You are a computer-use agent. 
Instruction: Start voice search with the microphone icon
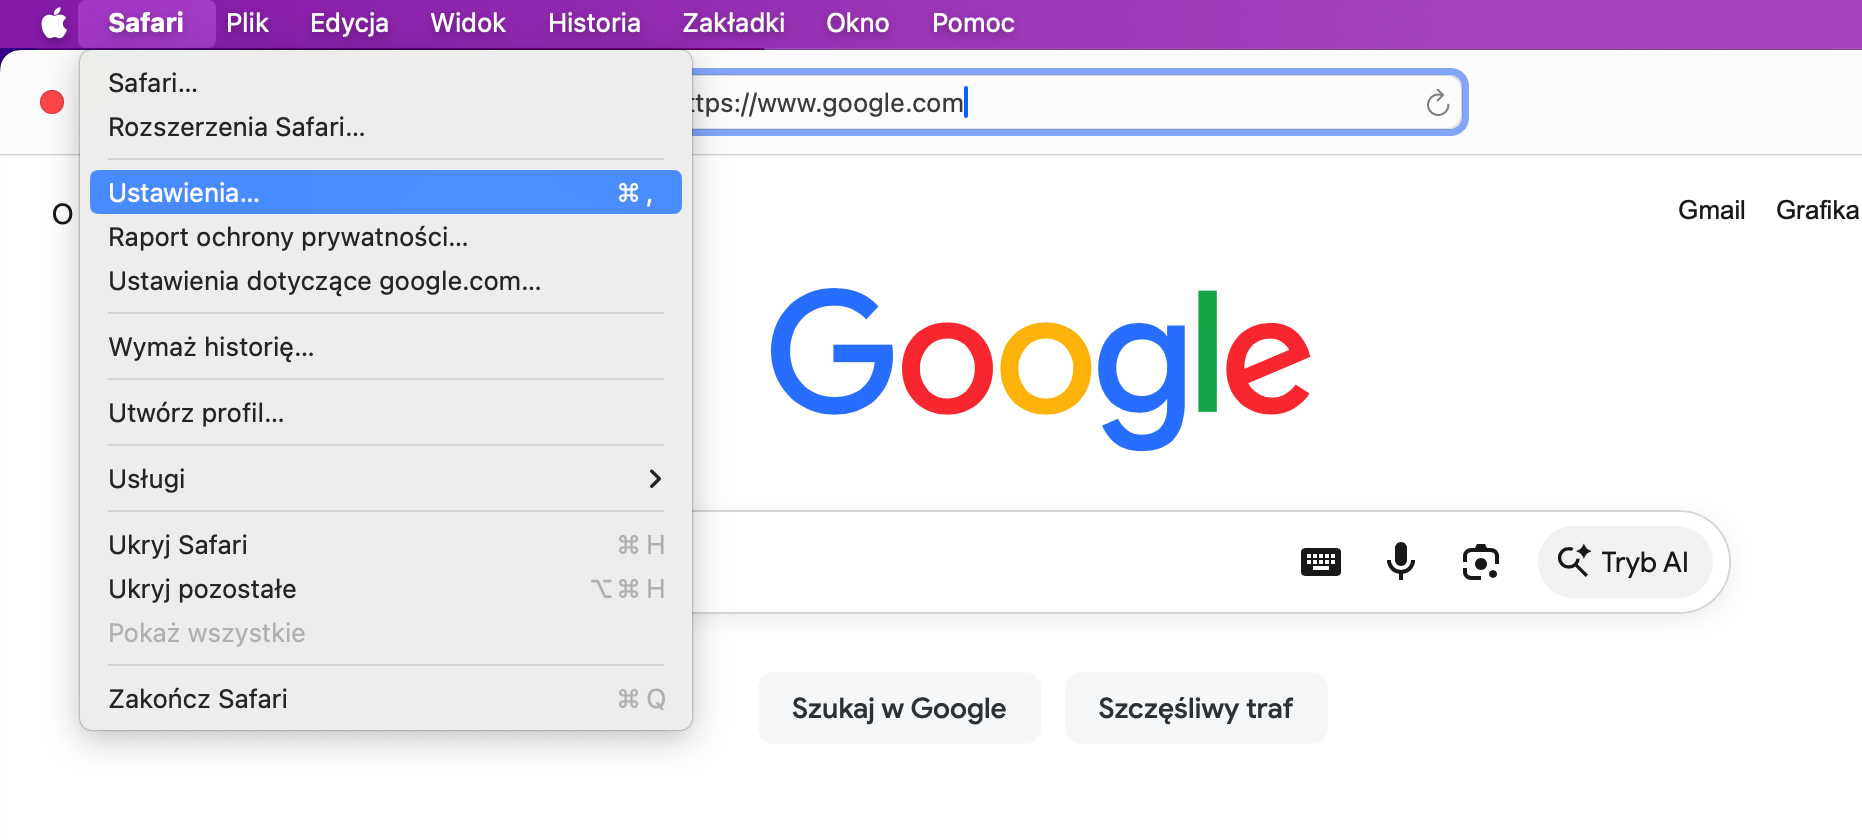click(1401, 561)
